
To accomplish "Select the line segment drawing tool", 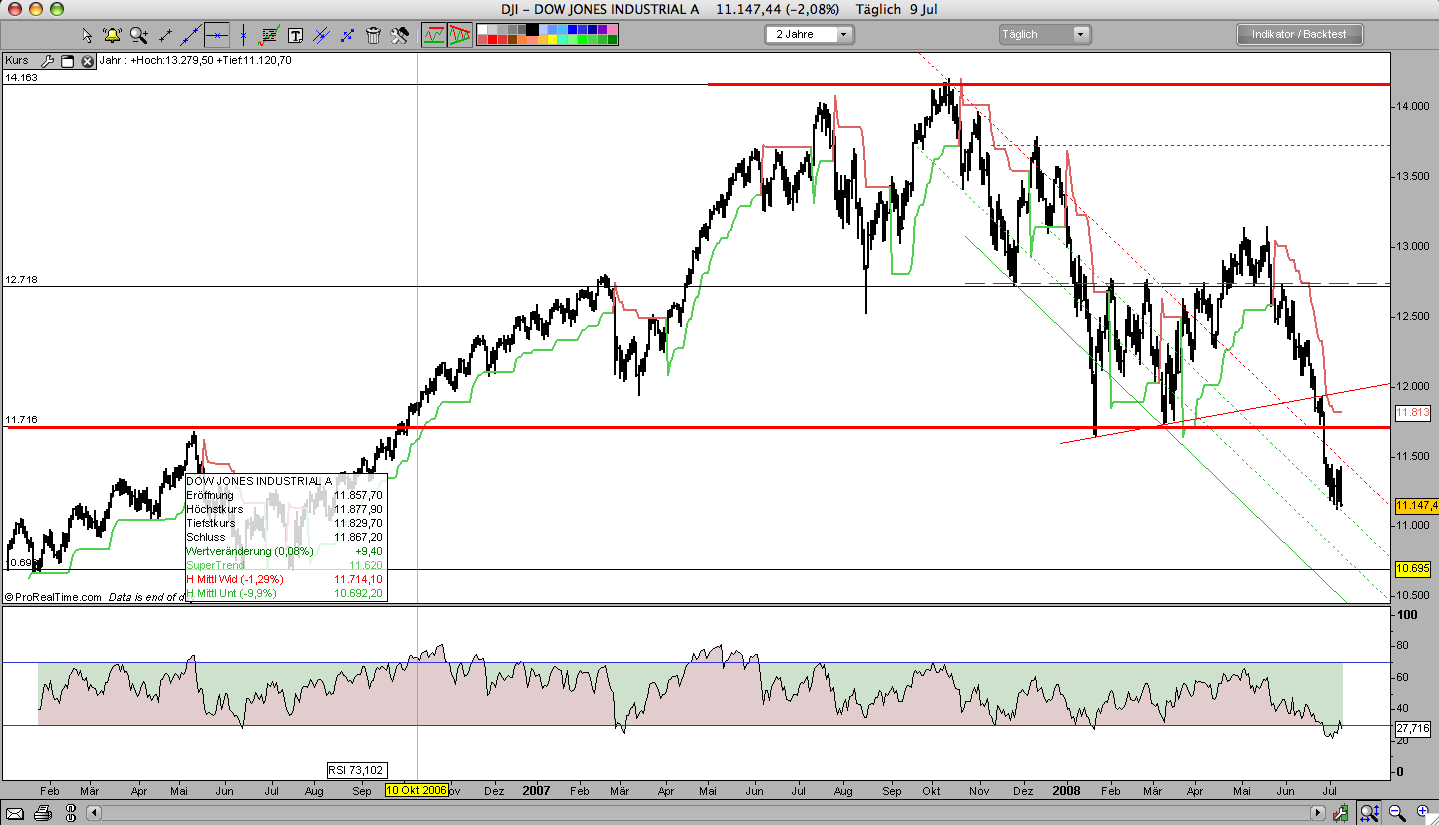I will click(166, 35).
